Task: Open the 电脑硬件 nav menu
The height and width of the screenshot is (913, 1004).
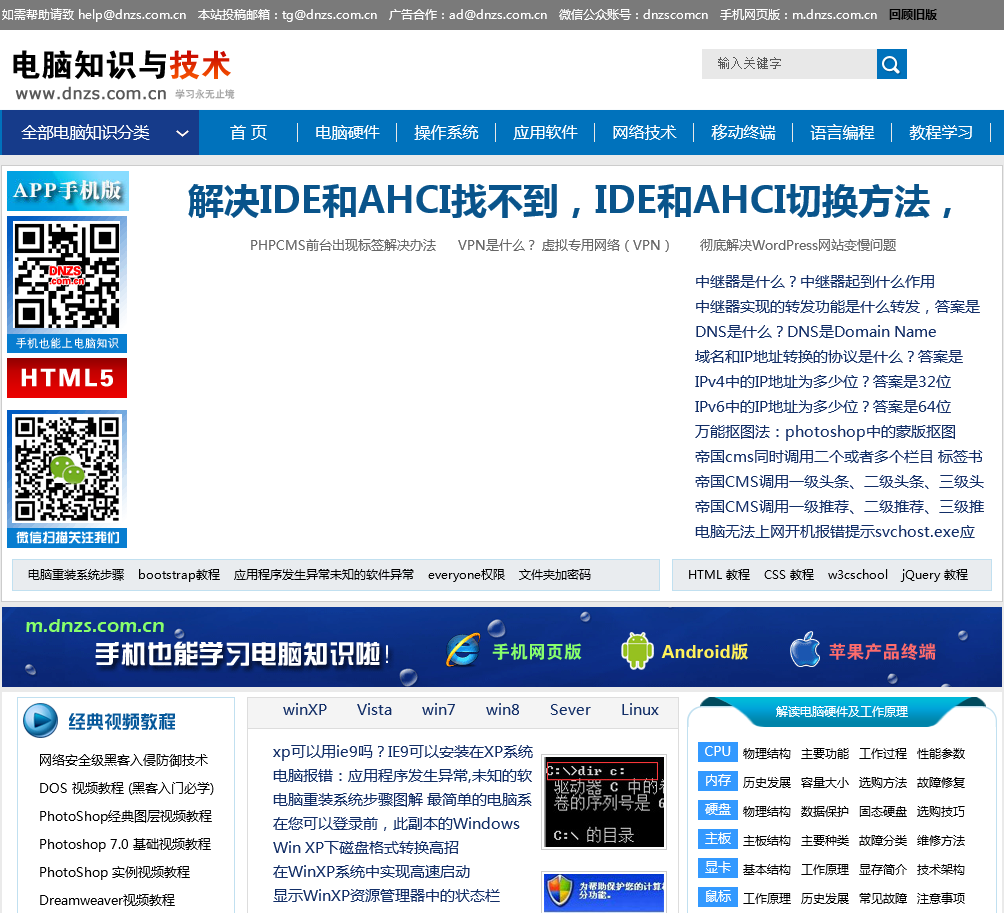Action: [347, 133]
